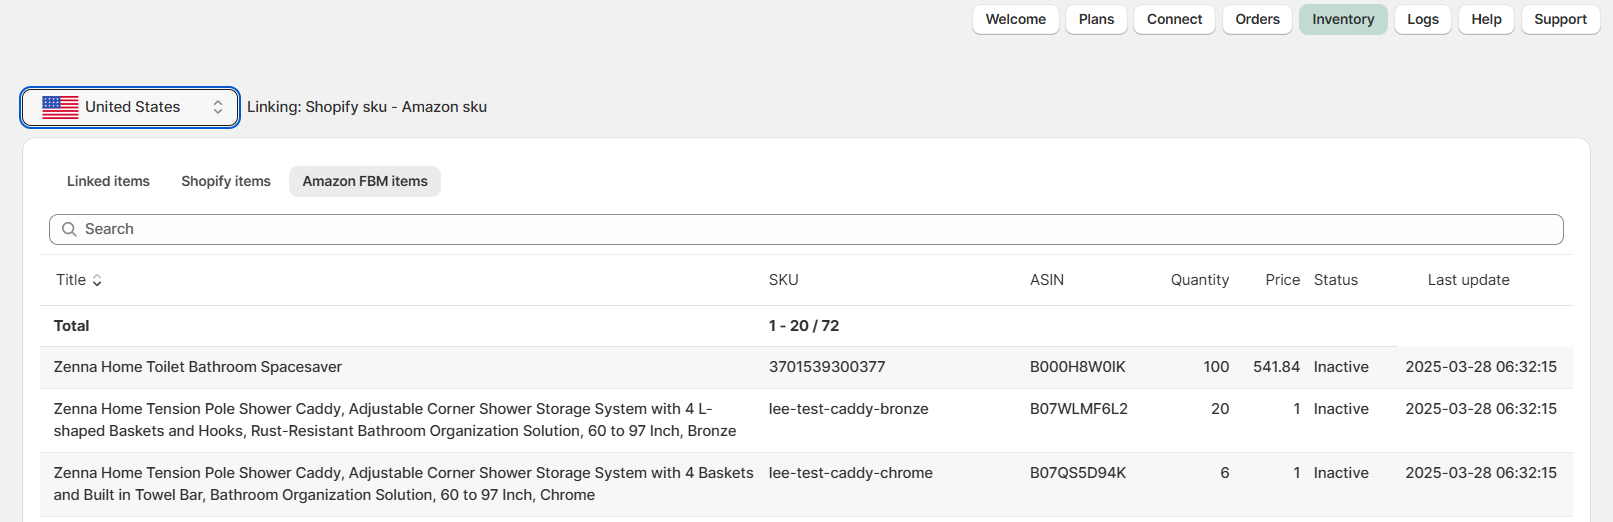Click the Support button
This screenshot has height=522, width=1613.
[1560, 19]
